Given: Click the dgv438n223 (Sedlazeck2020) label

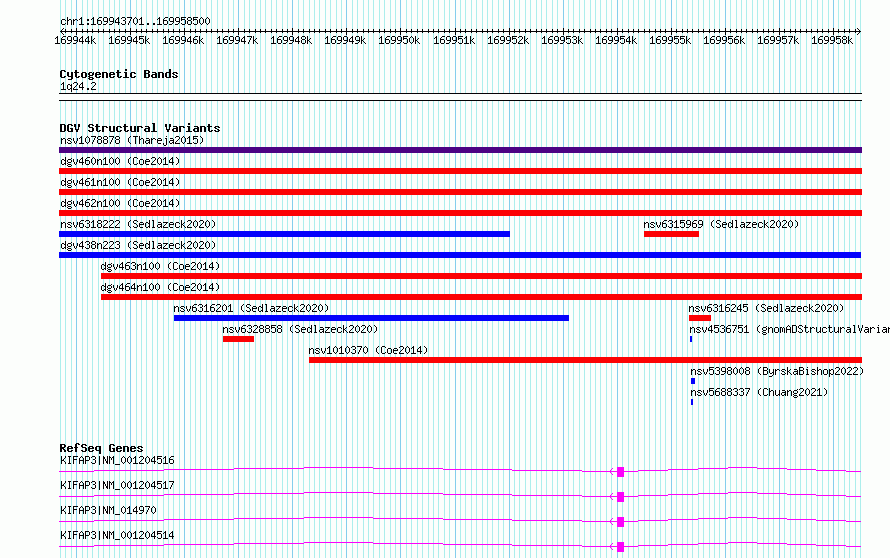Looking at the screenshot, I should [x=138, y=245].
